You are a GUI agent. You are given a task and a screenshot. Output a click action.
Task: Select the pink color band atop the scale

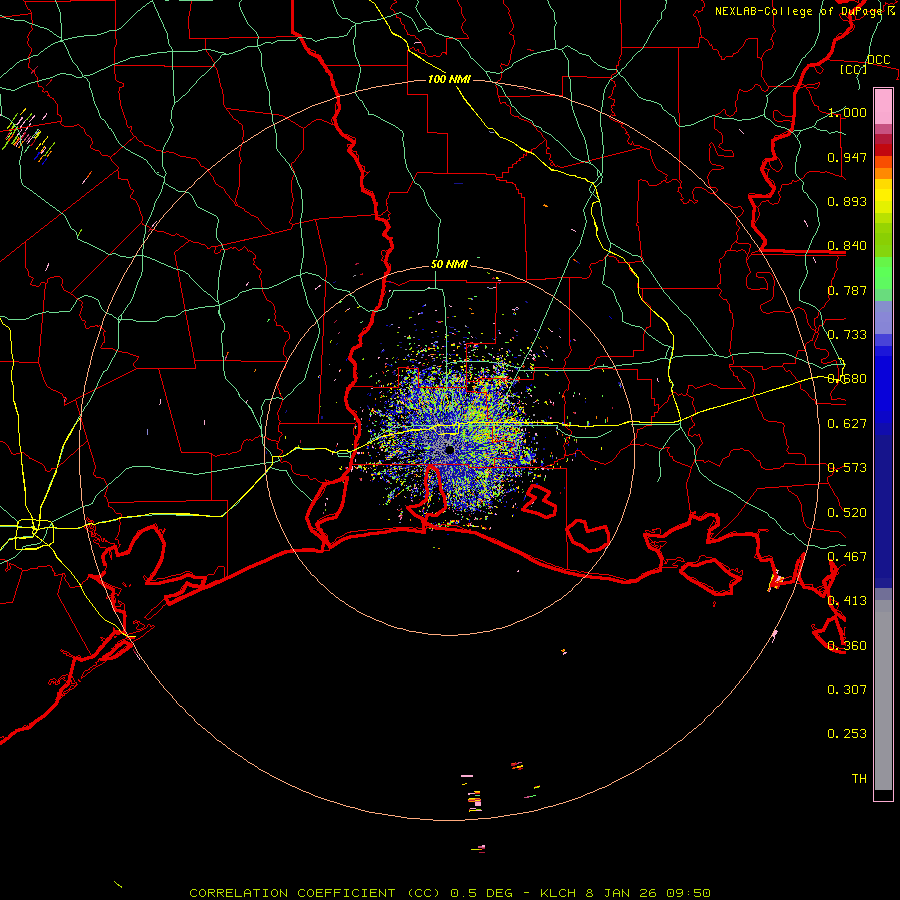point(883,107)
